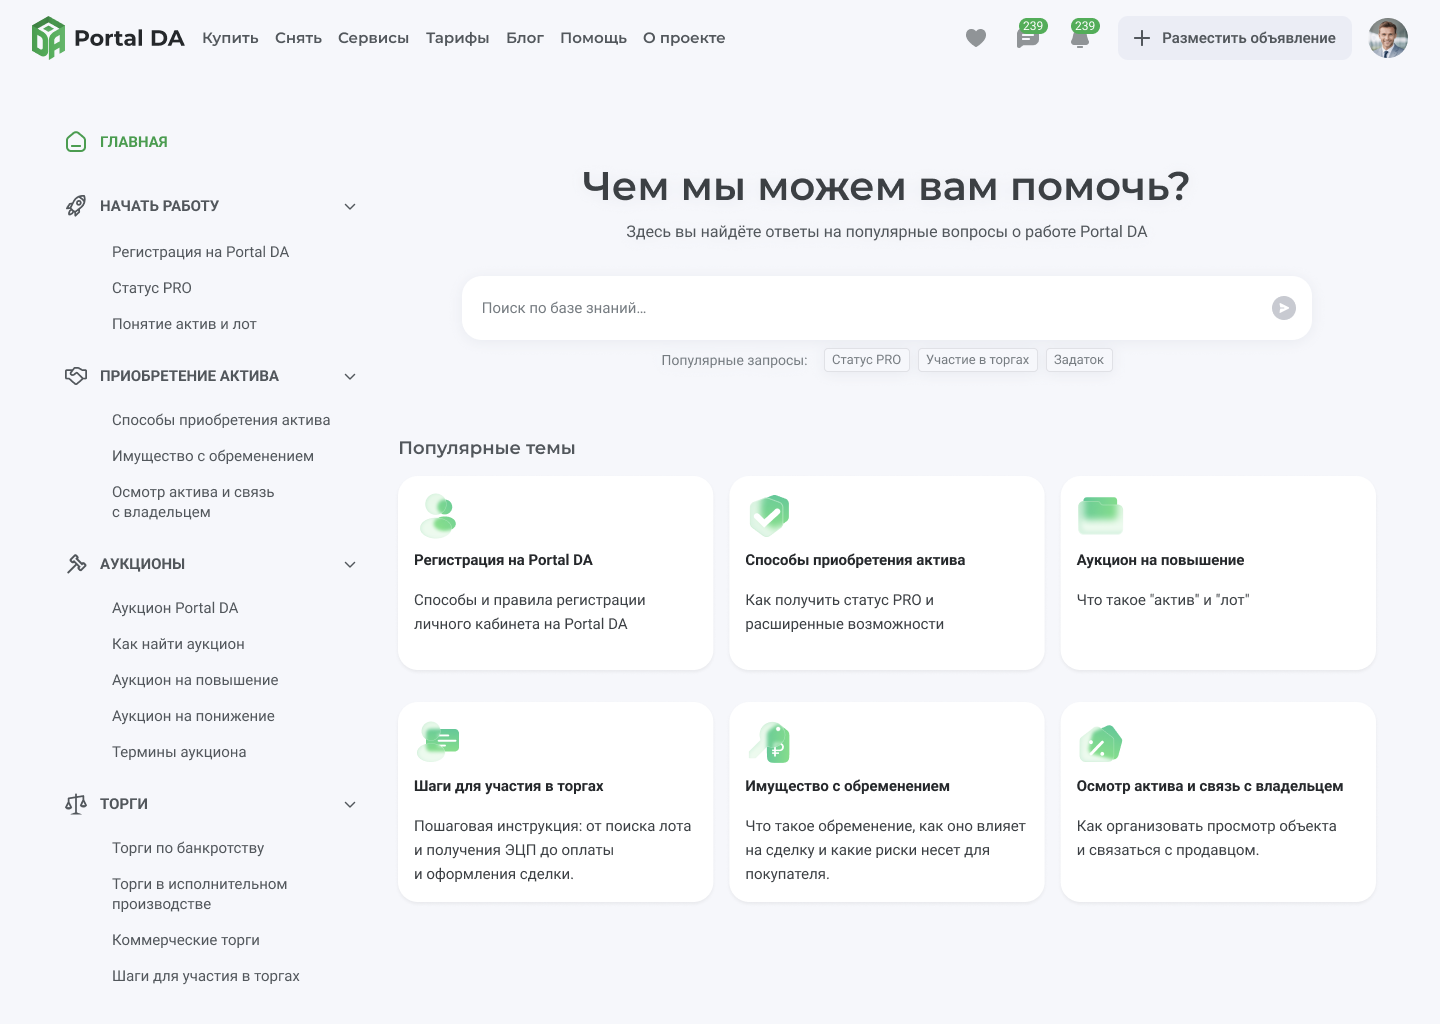Open sidebar link Термины аукциона
This screenshot has width=1440, height=1024.
pyautogui.click(x=179, y=752)
